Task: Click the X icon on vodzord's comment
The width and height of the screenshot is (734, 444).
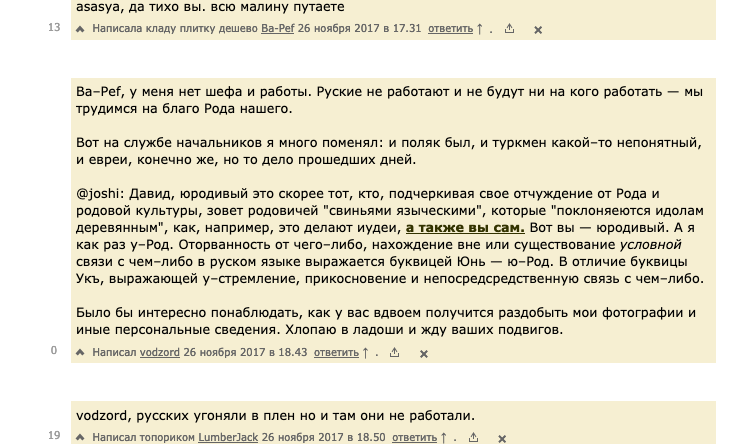Action: pyautogui.click(x=423, y=353)
